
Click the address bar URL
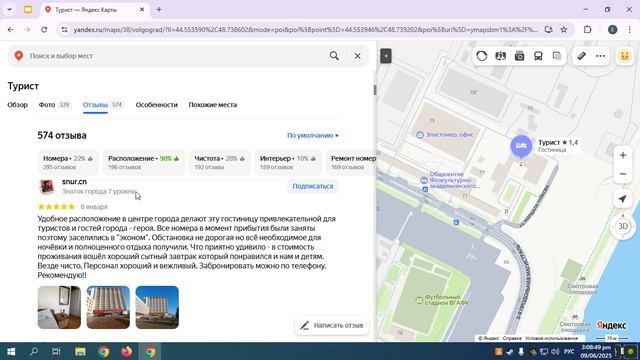click(x=306, y=29)
